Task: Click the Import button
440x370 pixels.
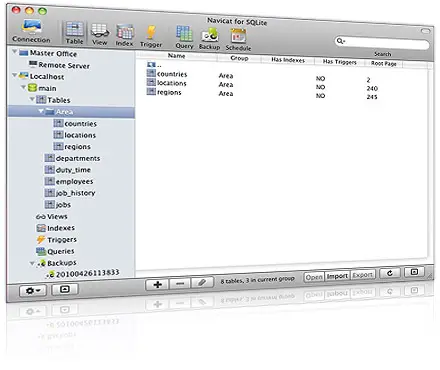Action: [x=337, y=276]
